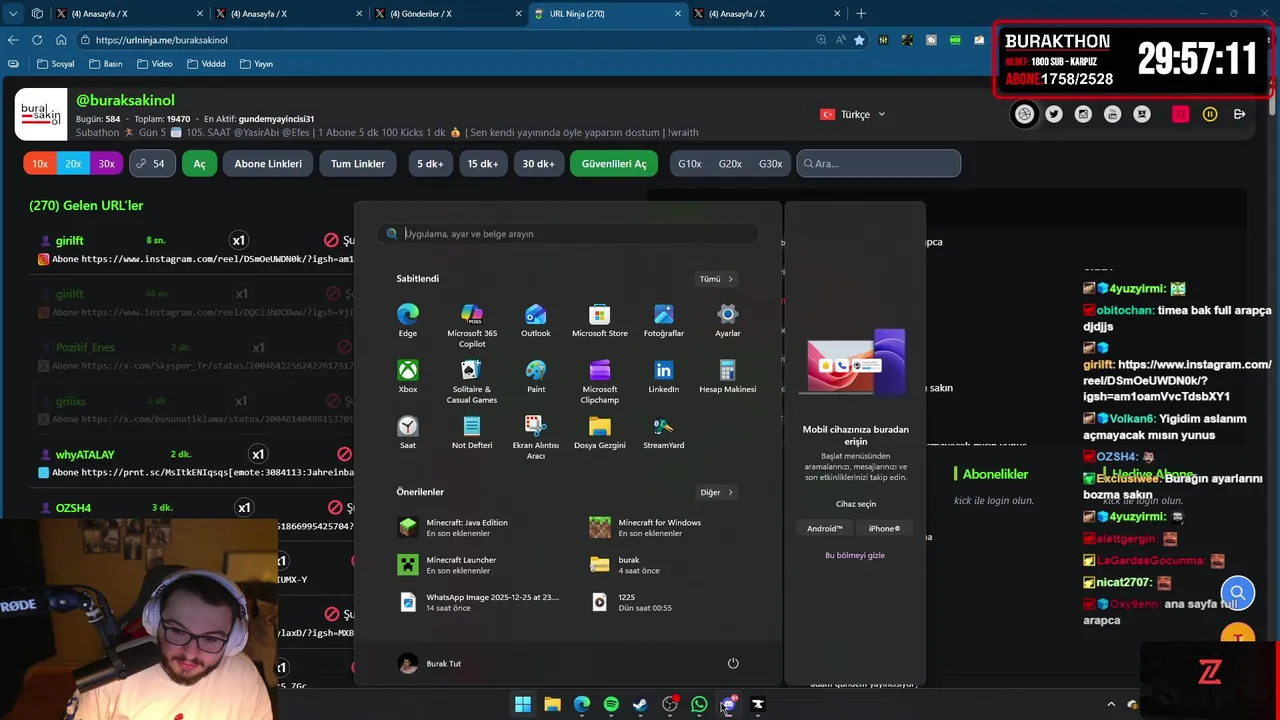Open Dosya Gezgini file explorer

pos(599,433)
